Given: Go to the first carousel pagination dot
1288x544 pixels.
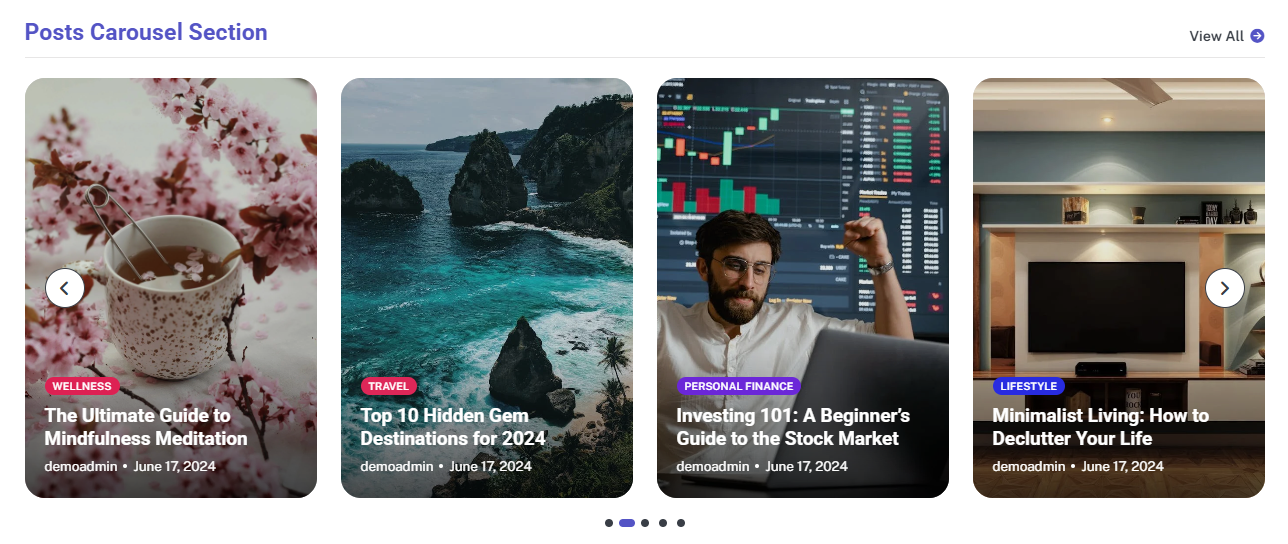Looking at the screenshot, I should (609, 523).
